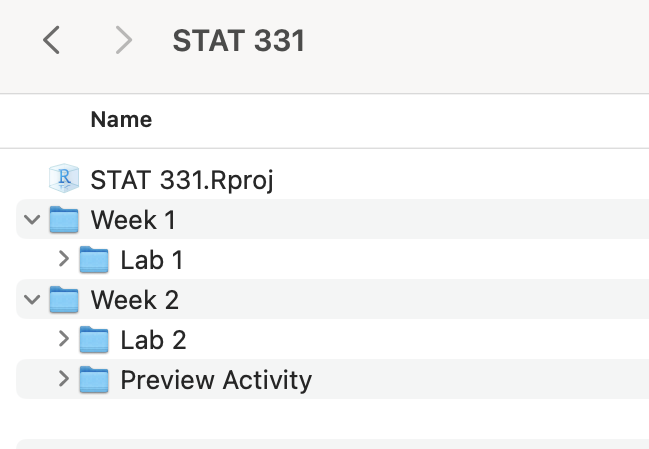Select the Week 2 row label

tap(134, 299)
